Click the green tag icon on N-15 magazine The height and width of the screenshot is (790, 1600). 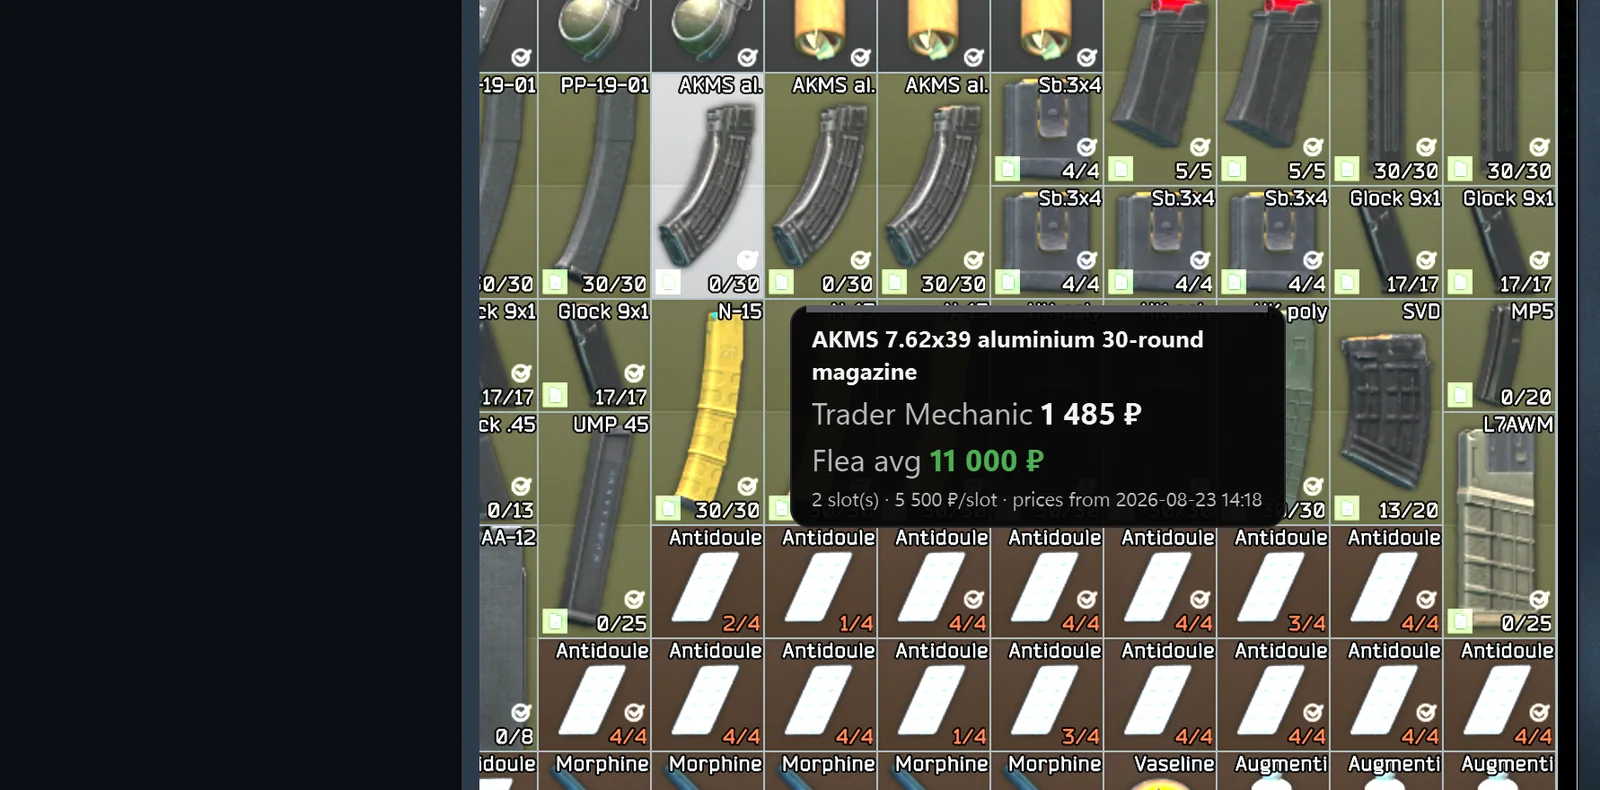(x=668, y=509)
